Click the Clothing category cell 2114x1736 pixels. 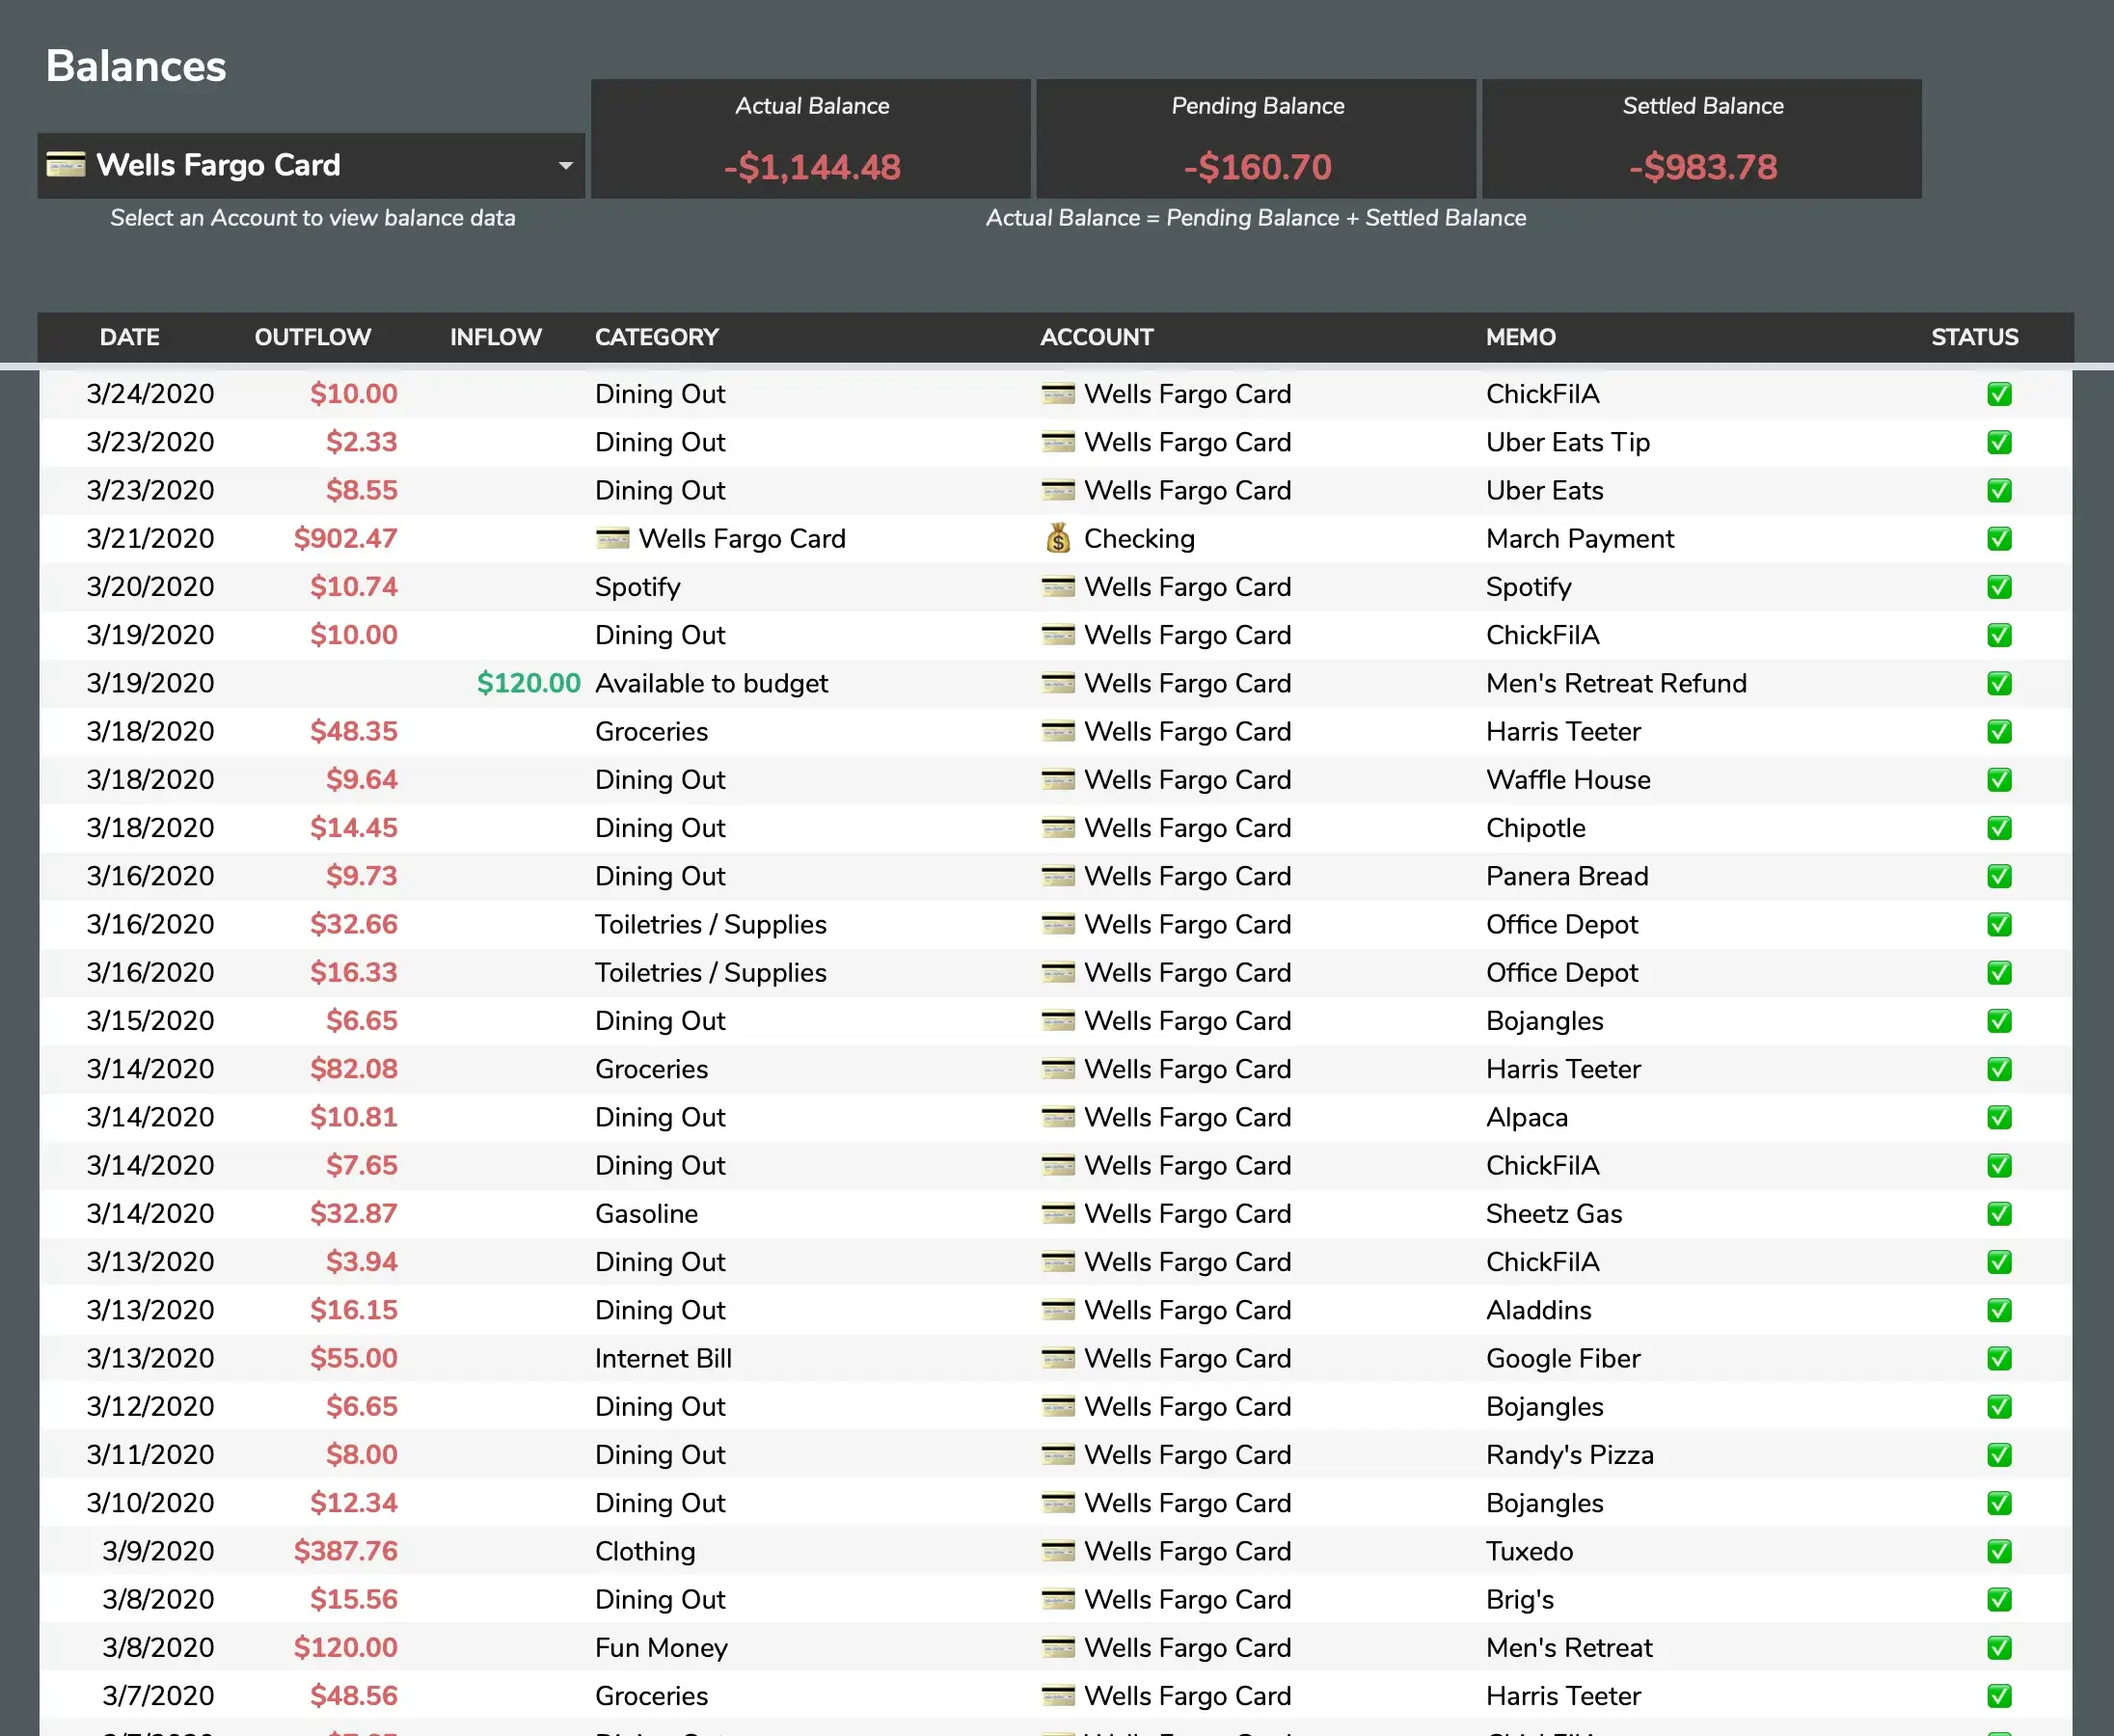click(x=645, y=1551)
